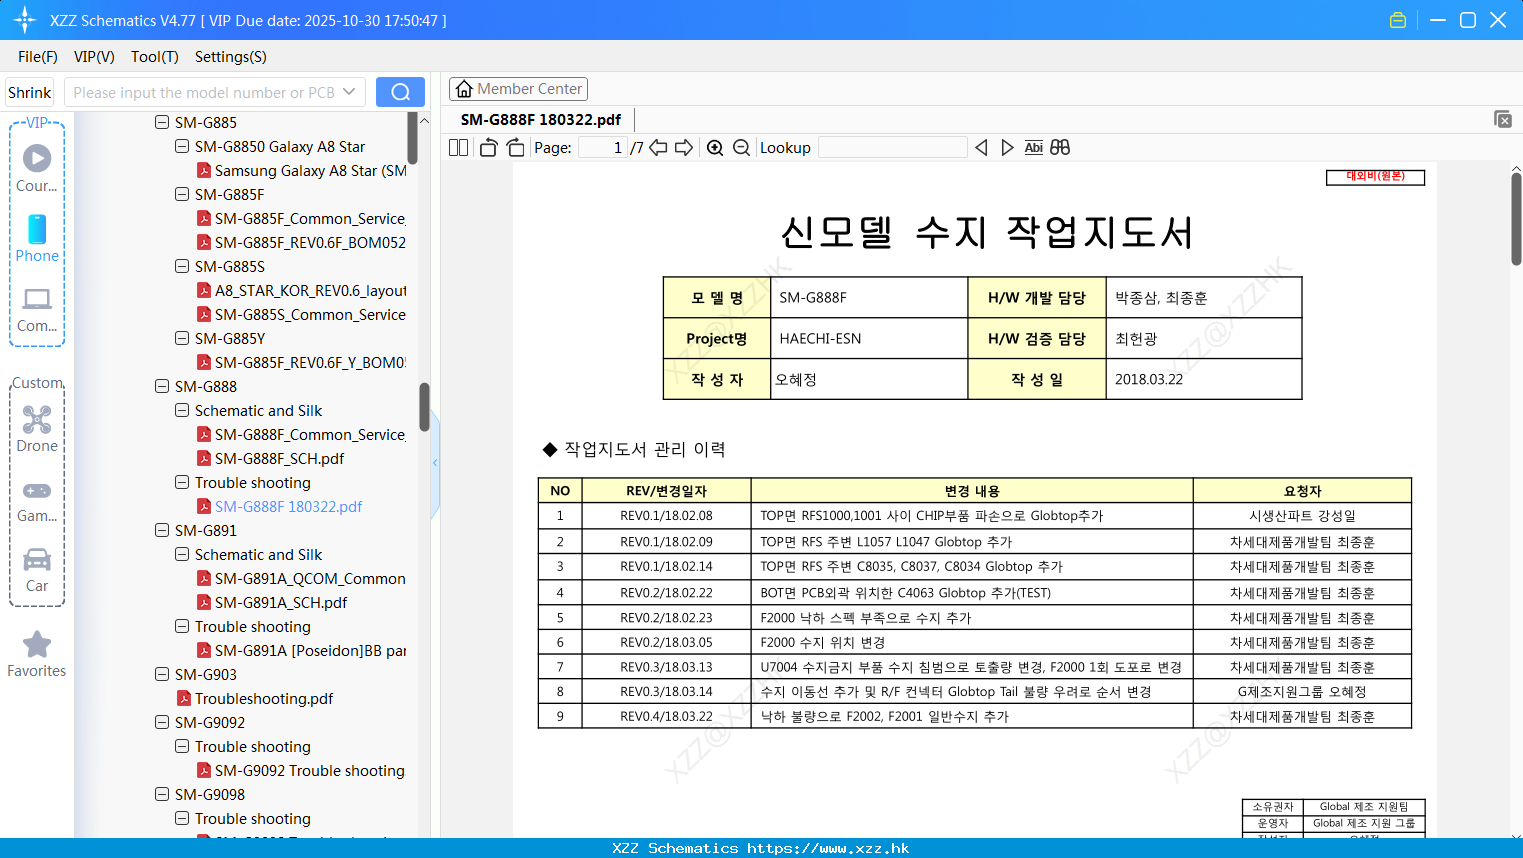Zoom in on the PDF
This screenshot has height=858, width=1523.
(x=715, y=147)
